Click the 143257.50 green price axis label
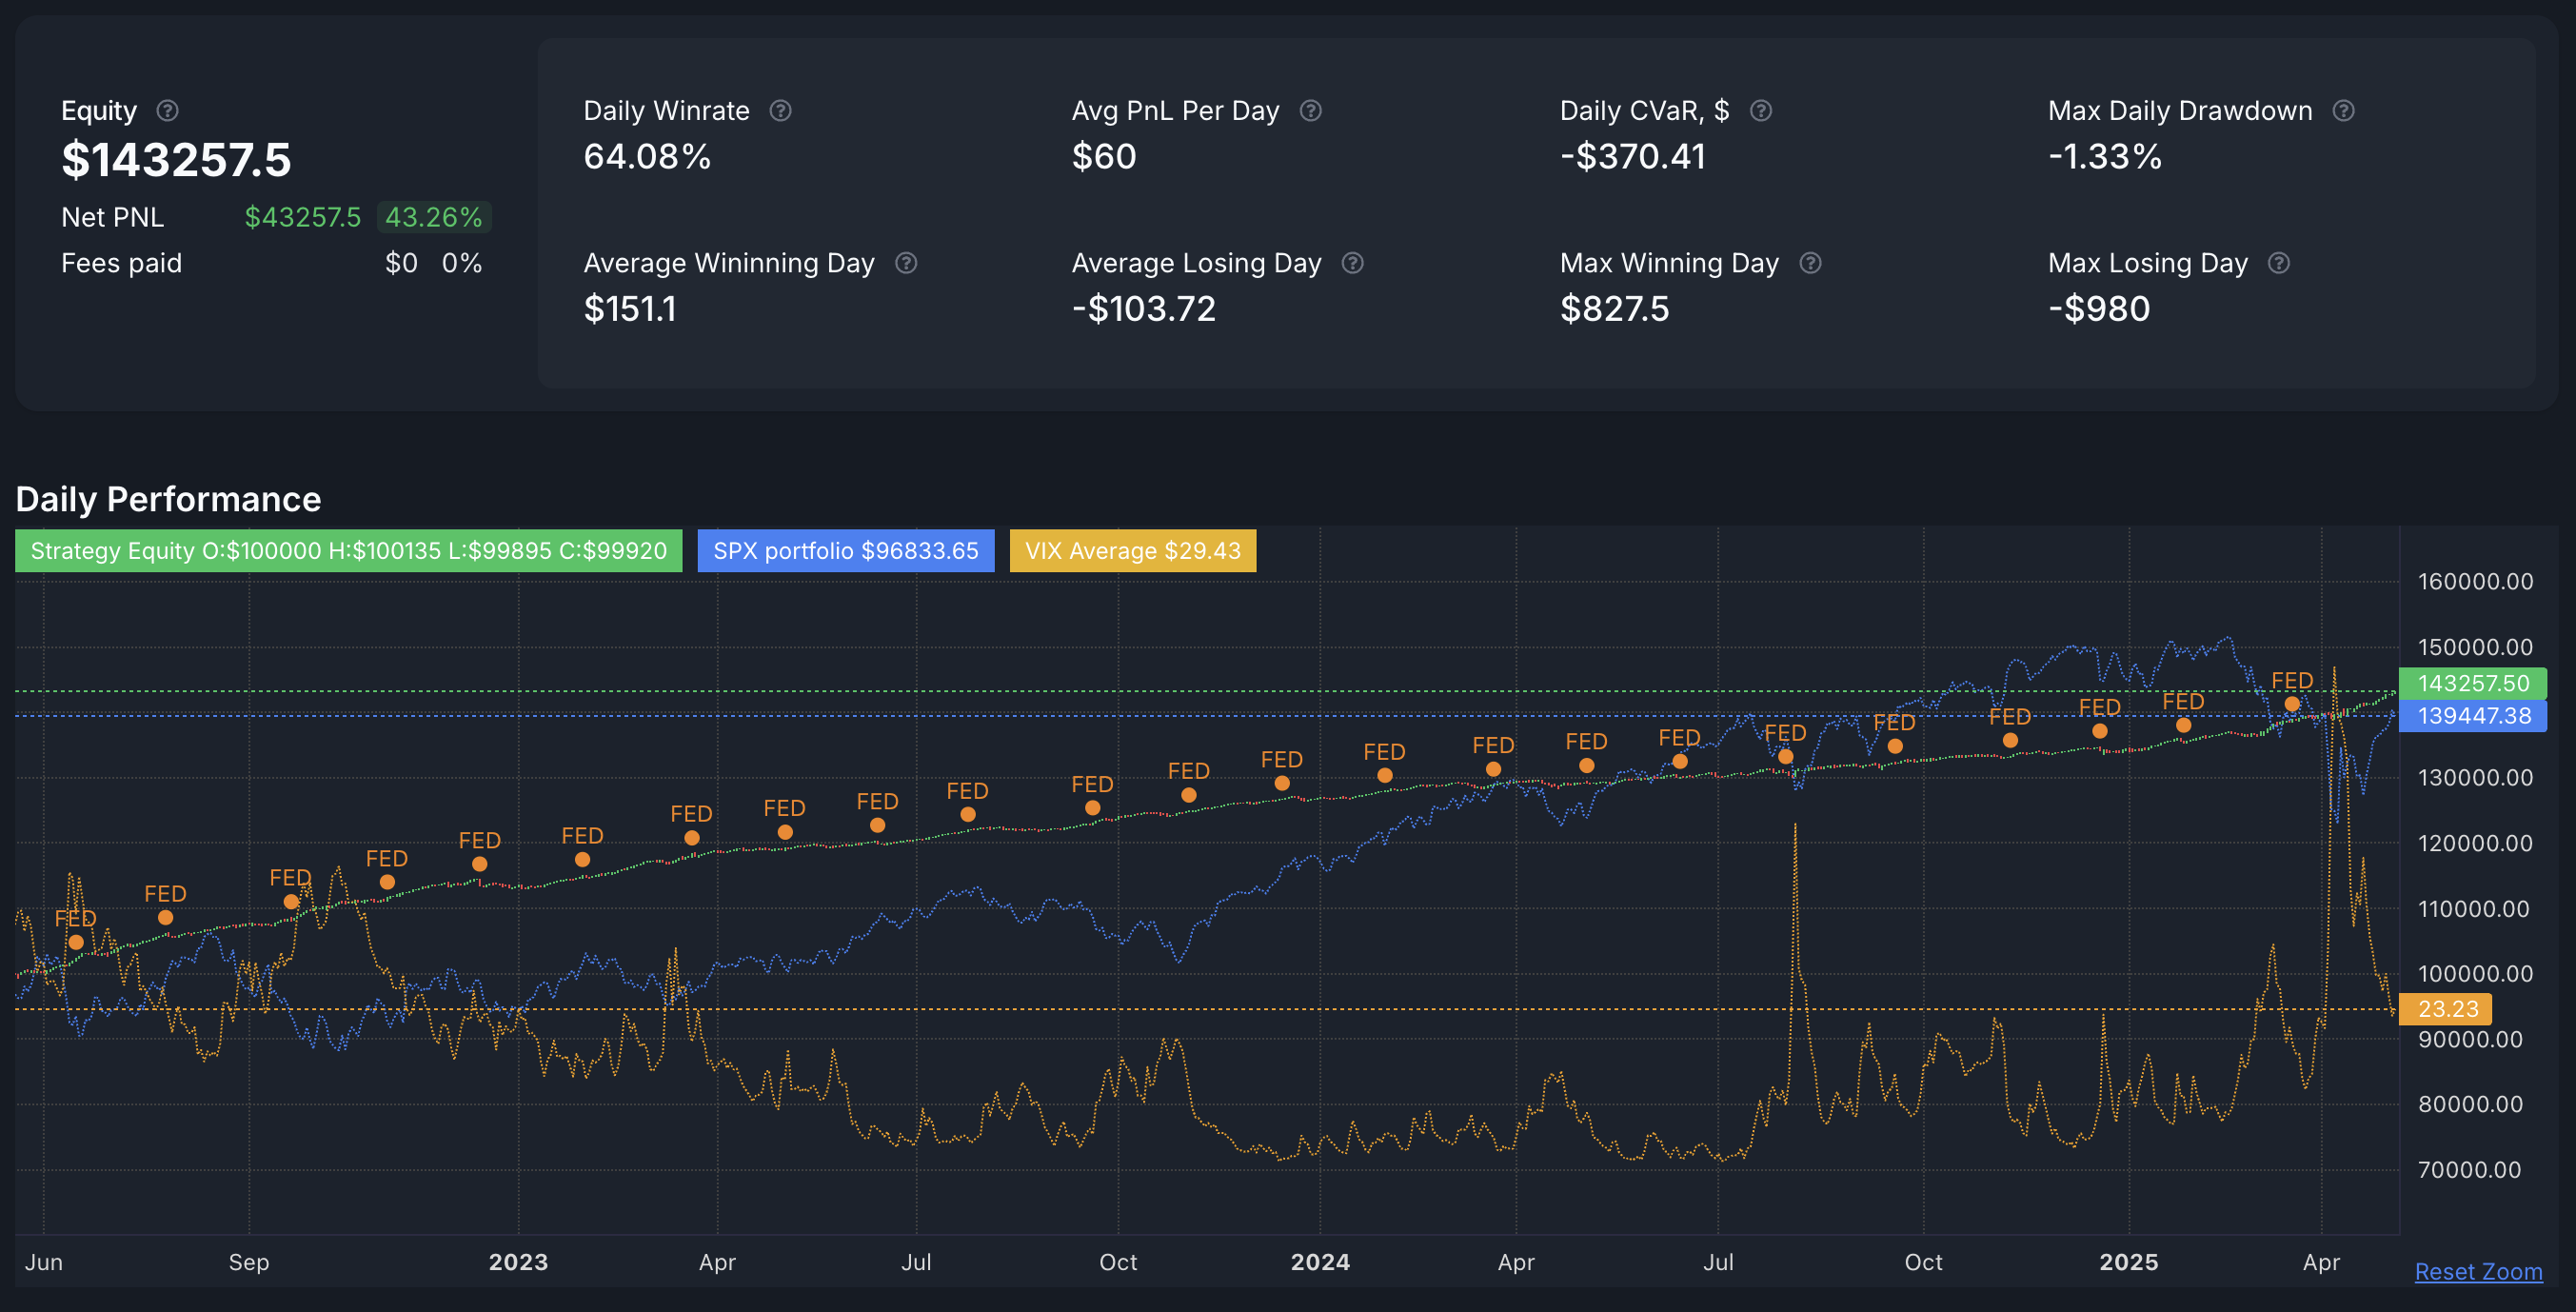This screenshot has width=2576, height=1312. (x=2472, y=683)
